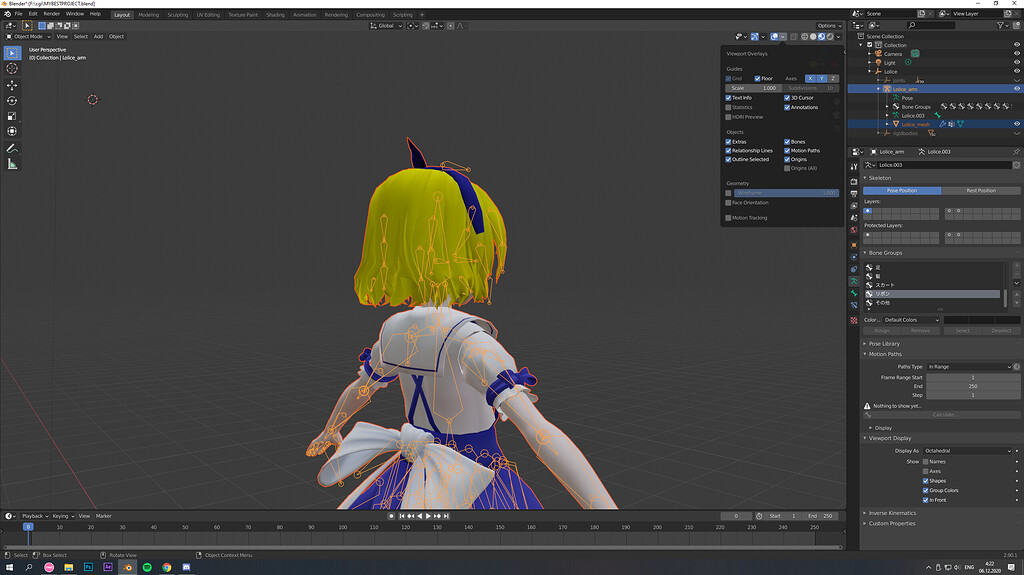Viewport: 1024px width, 575px height.
Task: Choose the Move tool
Action: pos(12,85)
